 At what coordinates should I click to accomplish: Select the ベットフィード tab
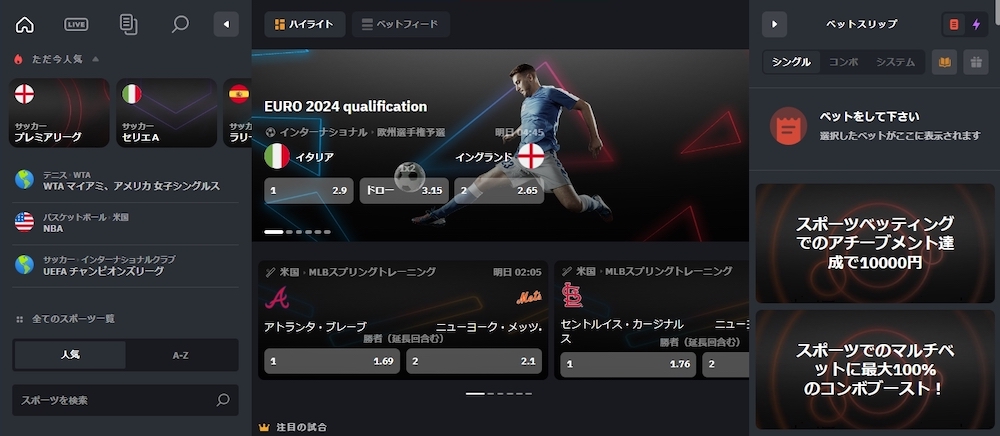(x=401, y=24)
